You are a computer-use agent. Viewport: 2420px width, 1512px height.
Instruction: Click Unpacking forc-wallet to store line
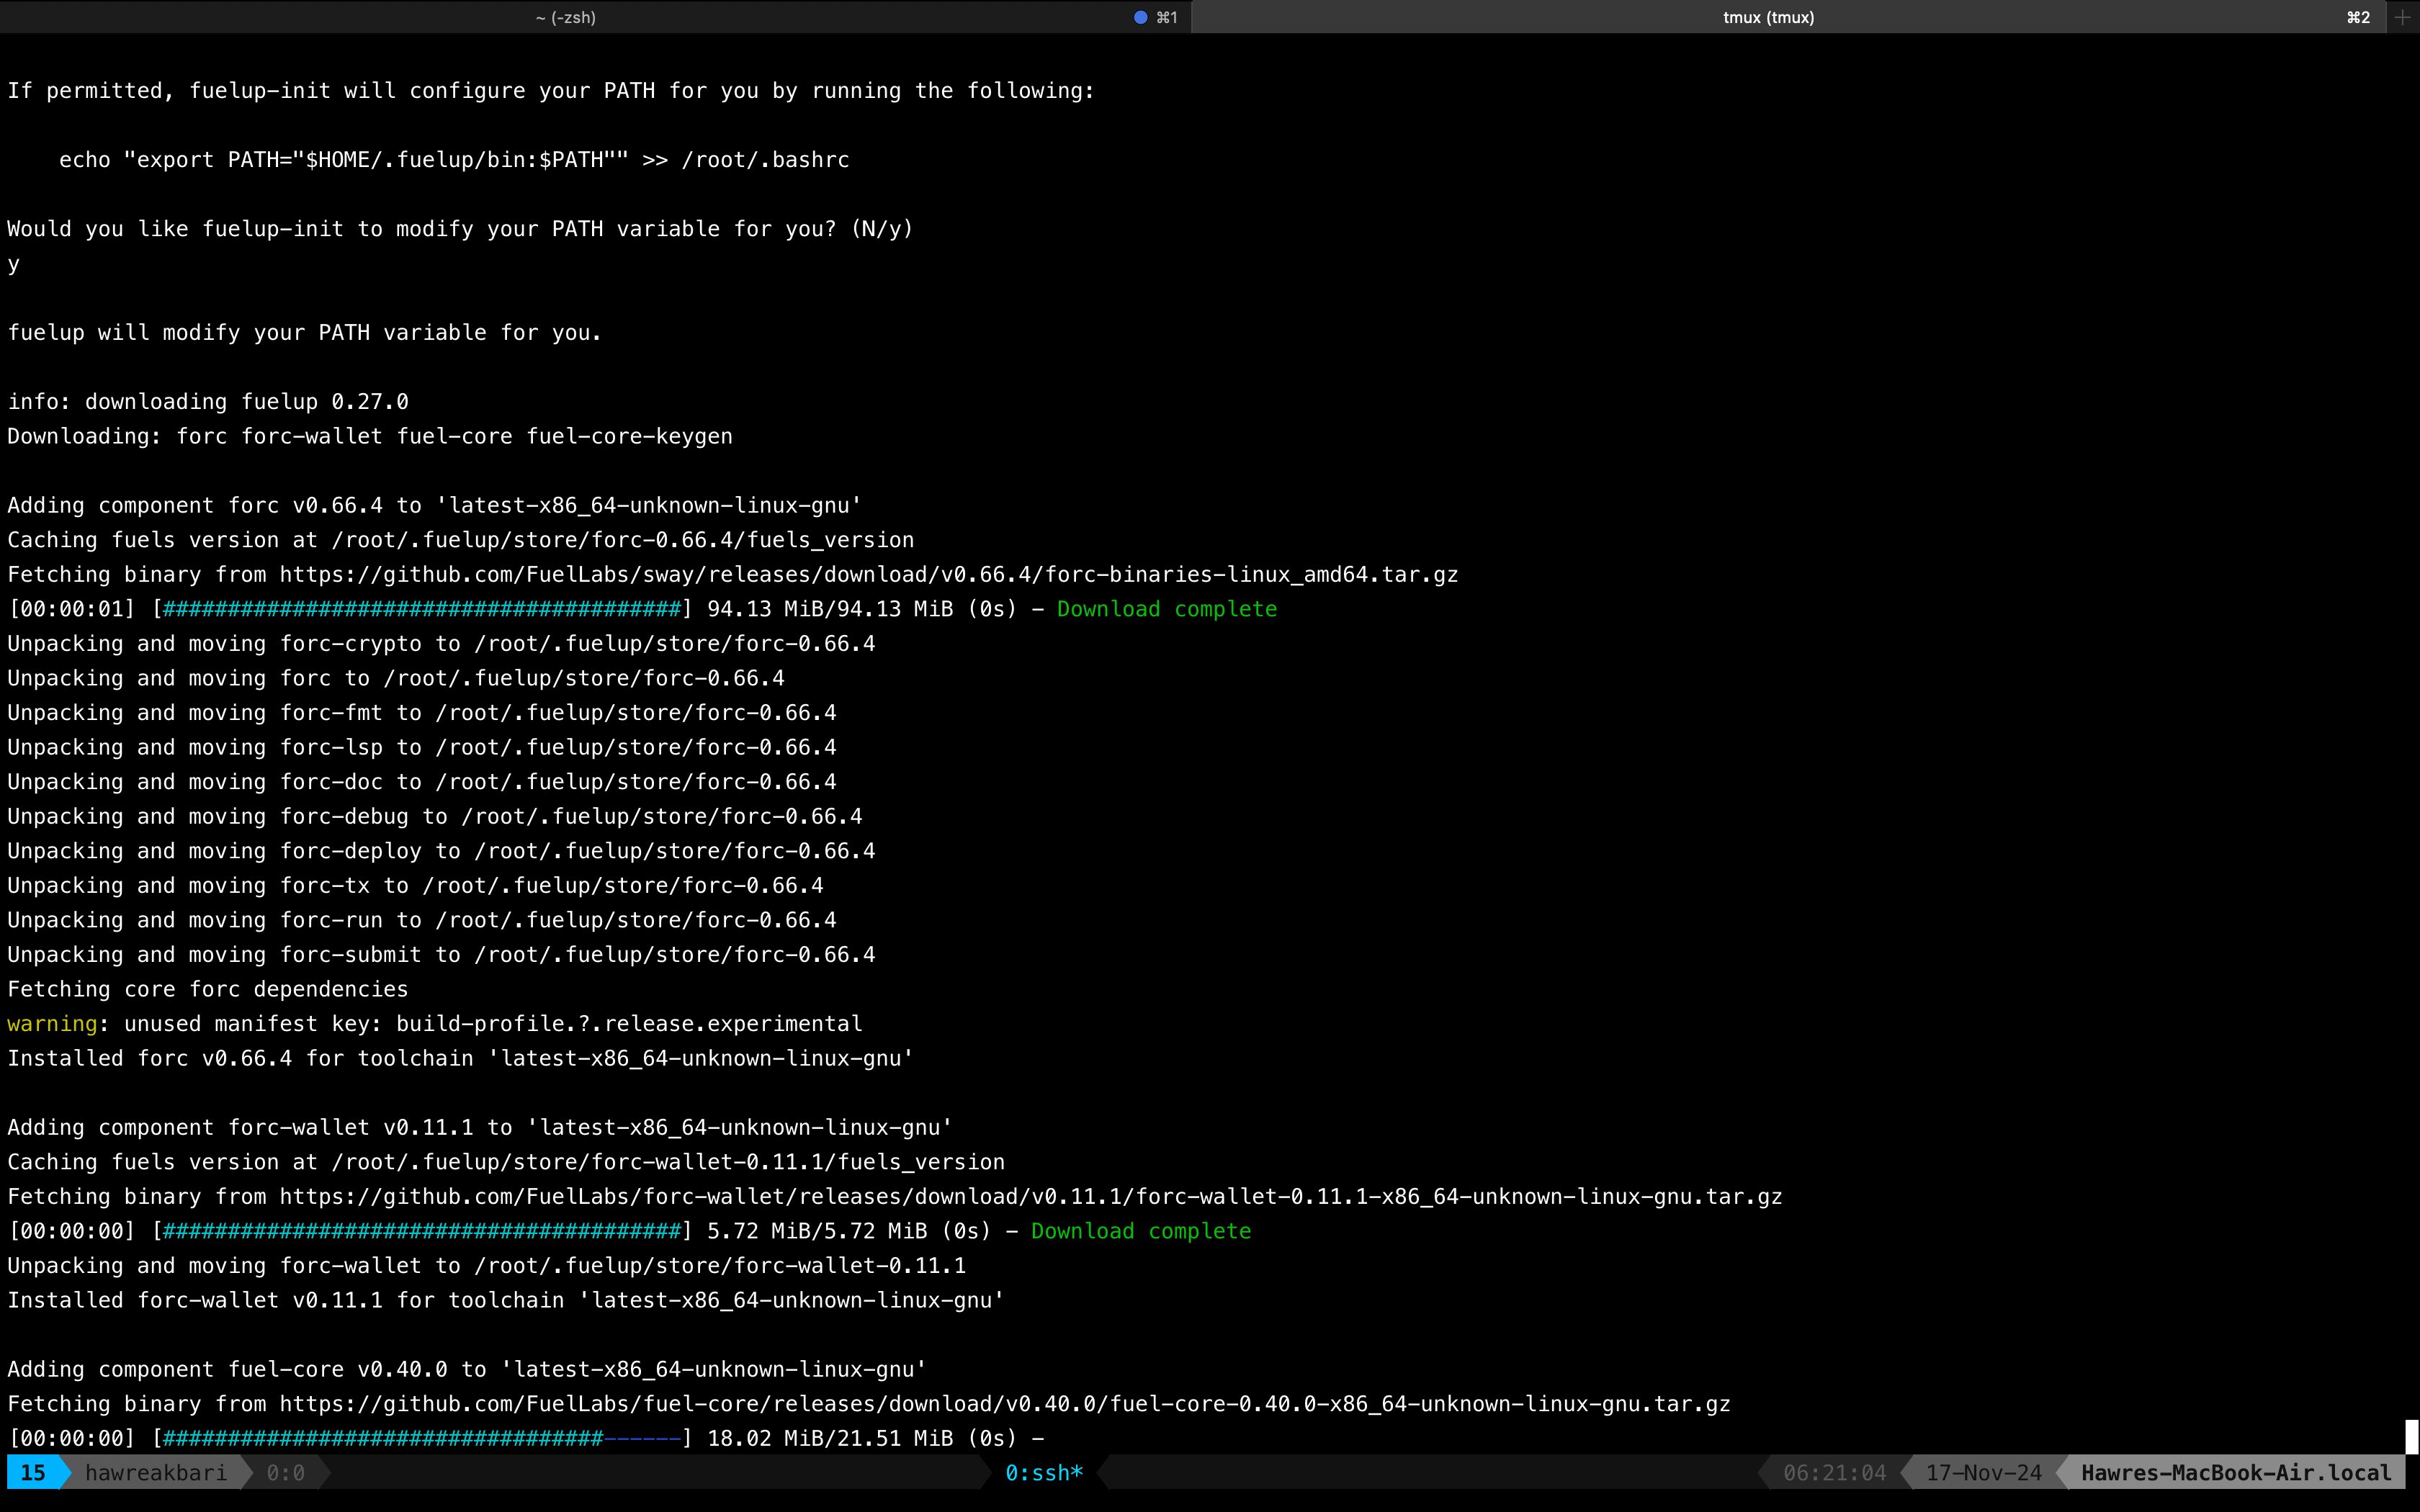coord(487,1265)
